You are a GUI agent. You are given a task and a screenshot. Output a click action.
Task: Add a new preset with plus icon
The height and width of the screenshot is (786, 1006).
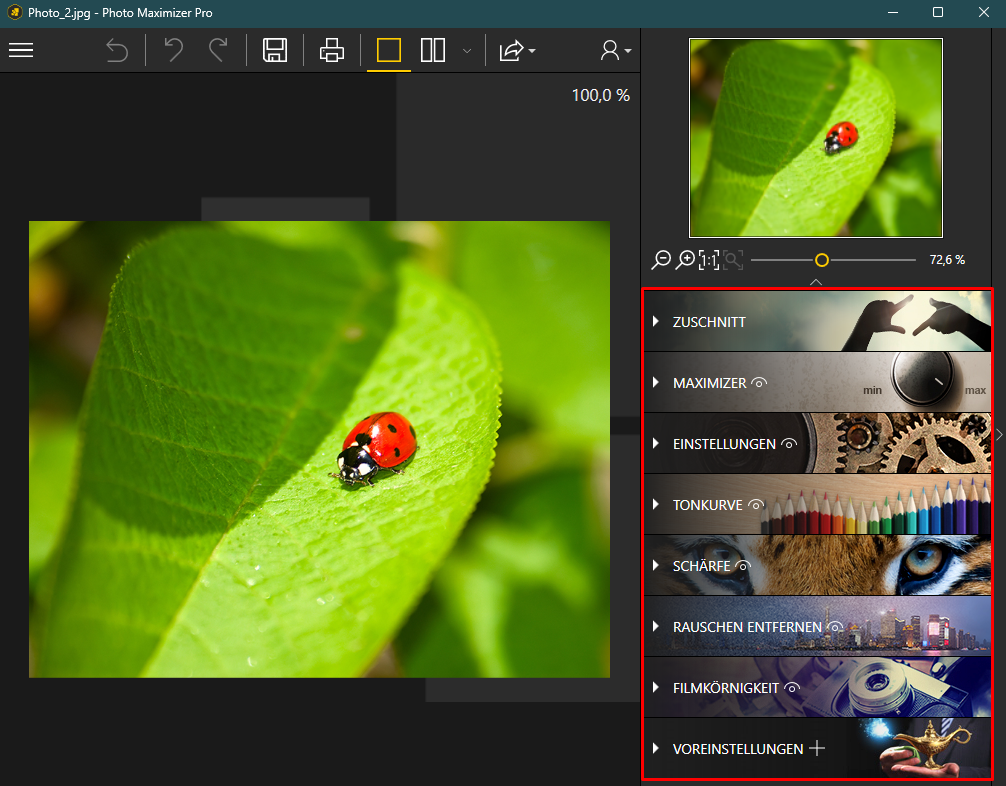click(817, 748)
